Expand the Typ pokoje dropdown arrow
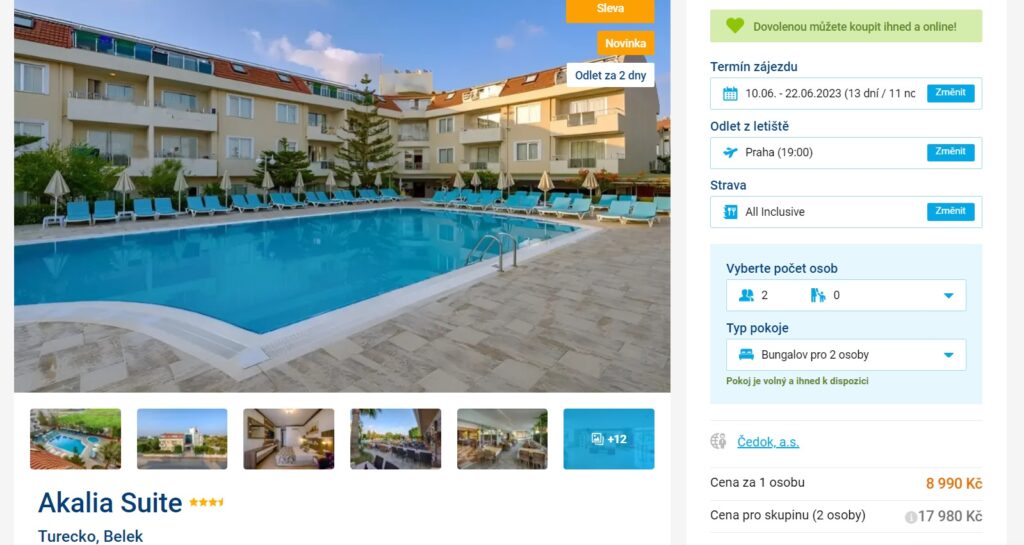 [949, 355]
